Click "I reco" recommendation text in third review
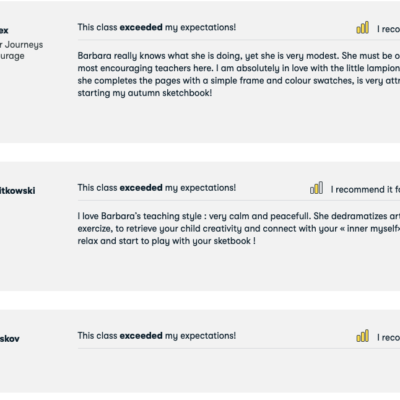Viewport: 400px width, 400px height. tap(388, 337)
